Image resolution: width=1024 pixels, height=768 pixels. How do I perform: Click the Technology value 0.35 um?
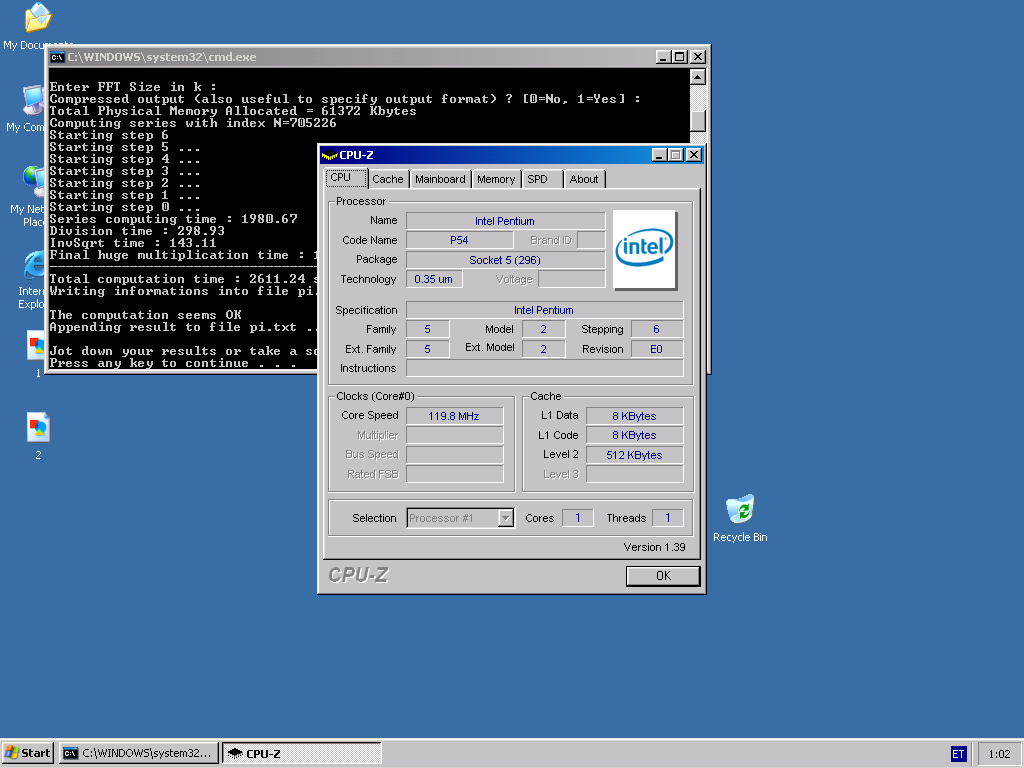click(434, 279)
